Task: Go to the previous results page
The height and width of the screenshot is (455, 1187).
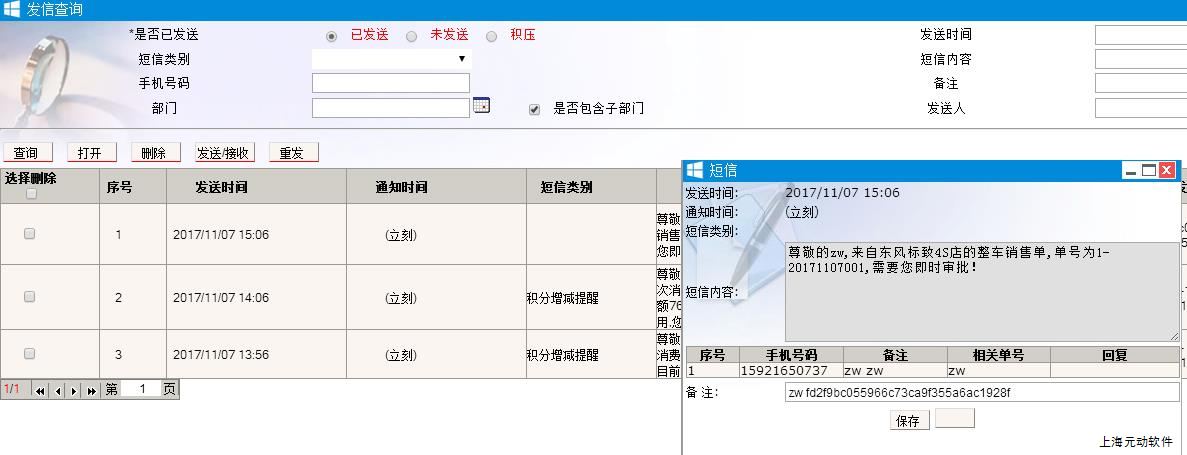Action: pos(58,390)
